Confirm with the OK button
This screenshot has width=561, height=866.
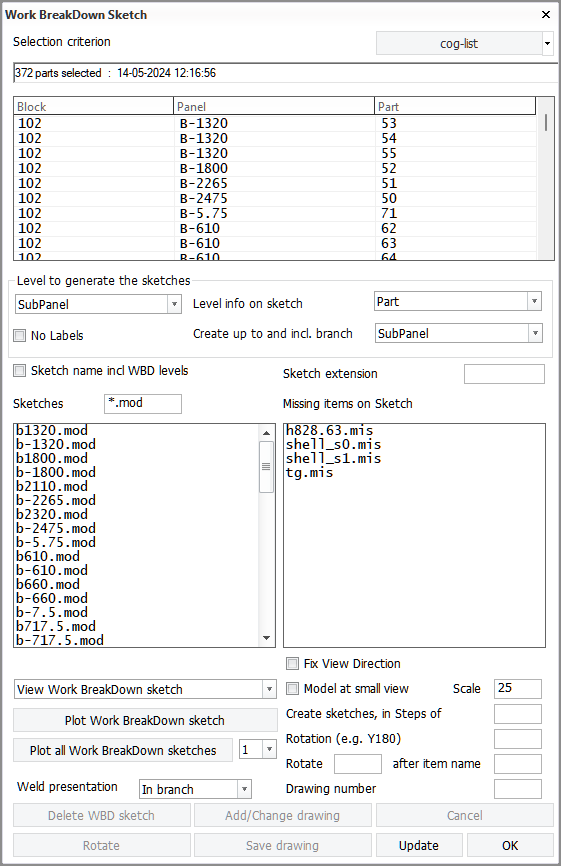(510, 846)
